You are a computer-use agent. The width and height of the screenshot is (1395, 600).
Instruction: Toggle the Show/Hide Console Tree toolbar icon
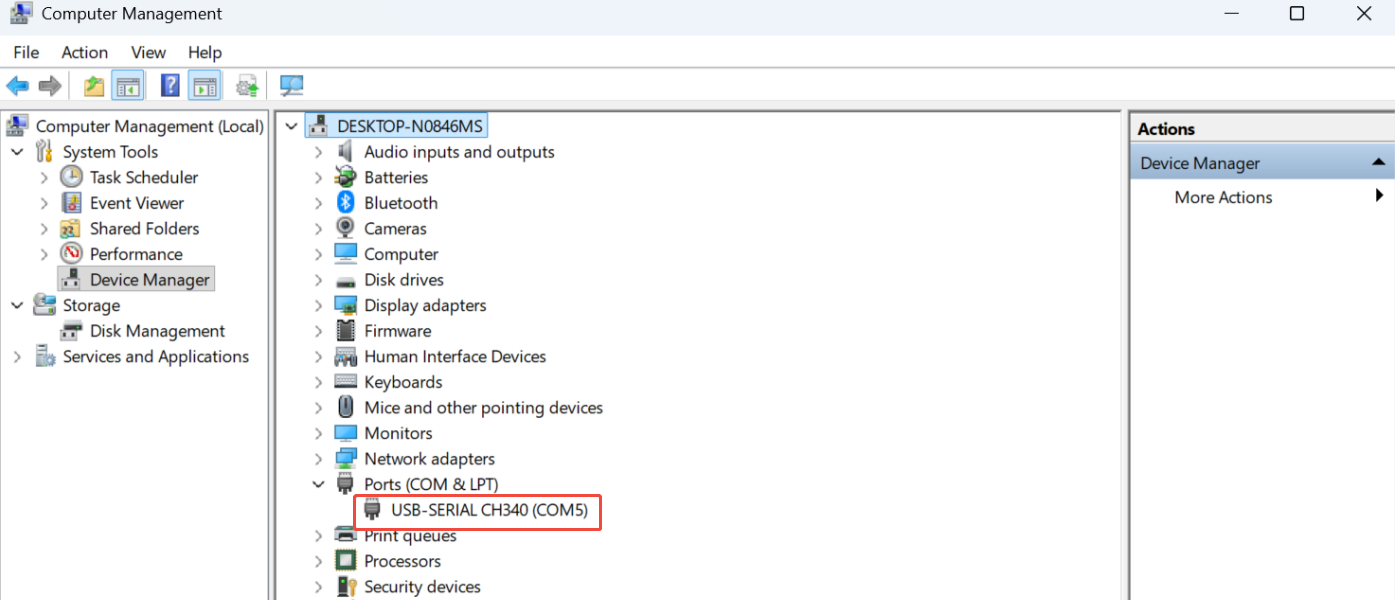point(128,86)
